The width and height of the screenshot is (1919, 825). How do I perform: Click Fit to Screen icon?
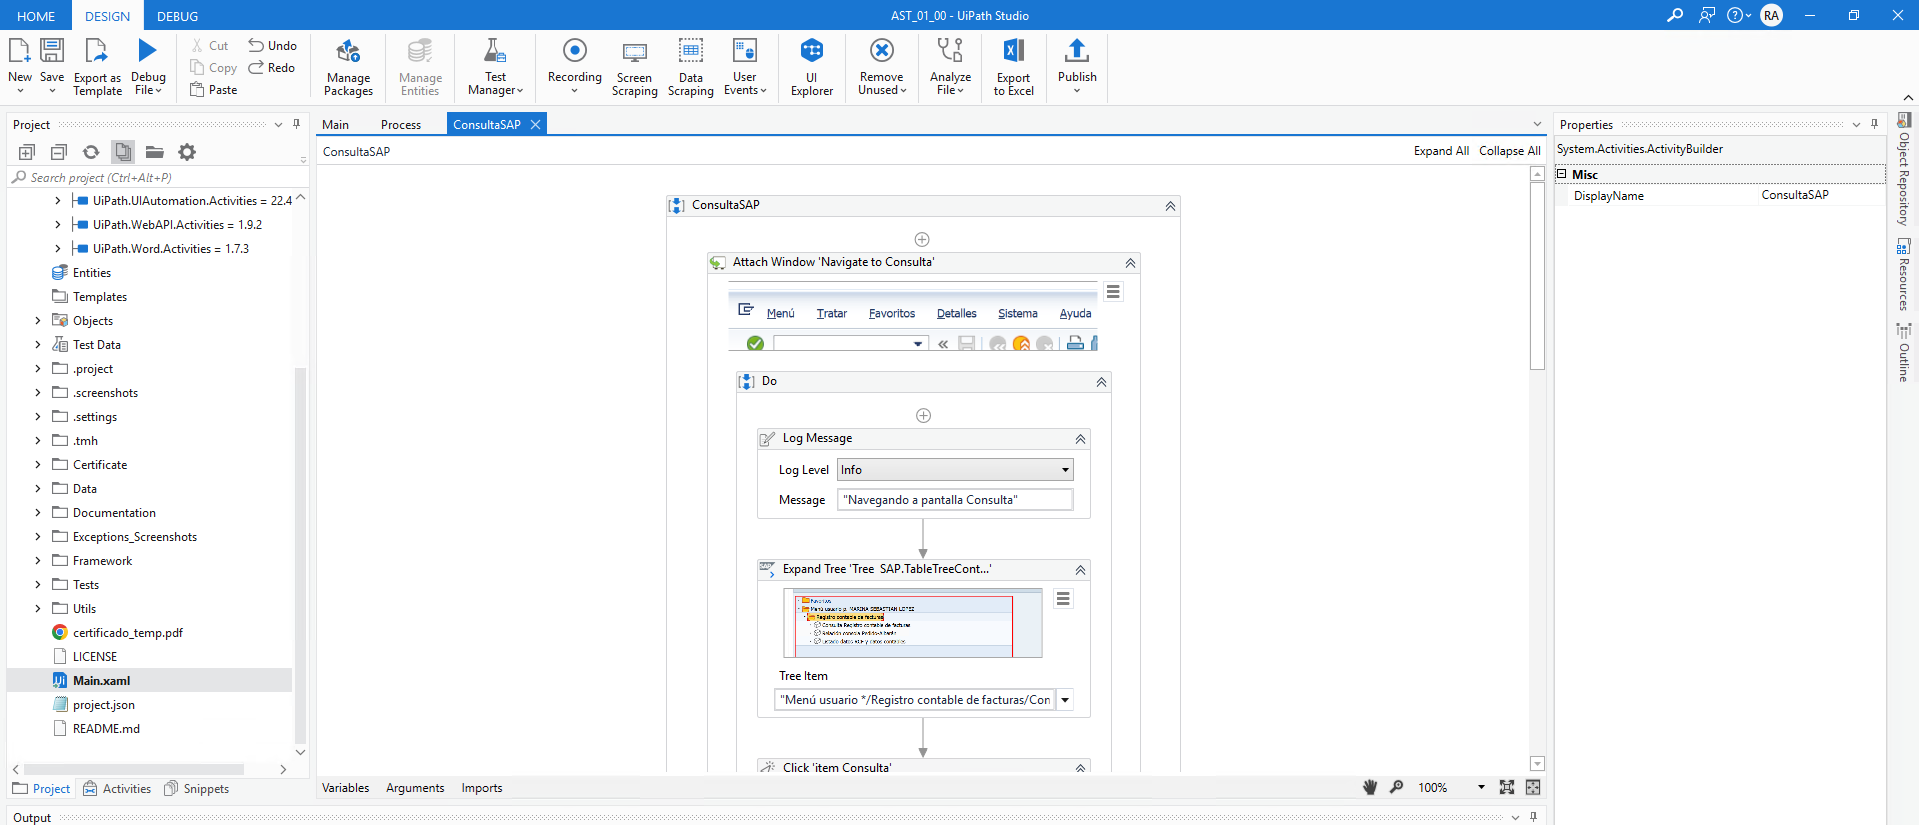click(x=1507, y=787)
